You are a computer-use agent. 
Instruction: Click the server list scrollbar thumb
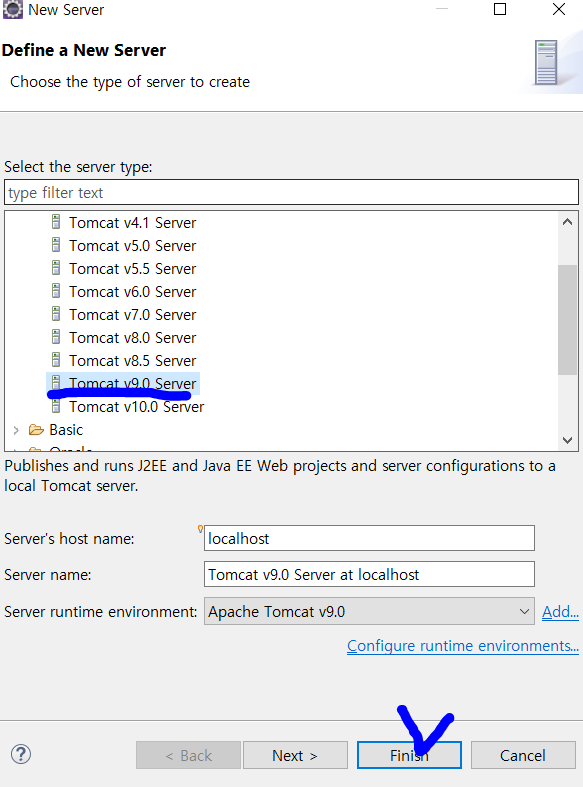pos(567,320)
